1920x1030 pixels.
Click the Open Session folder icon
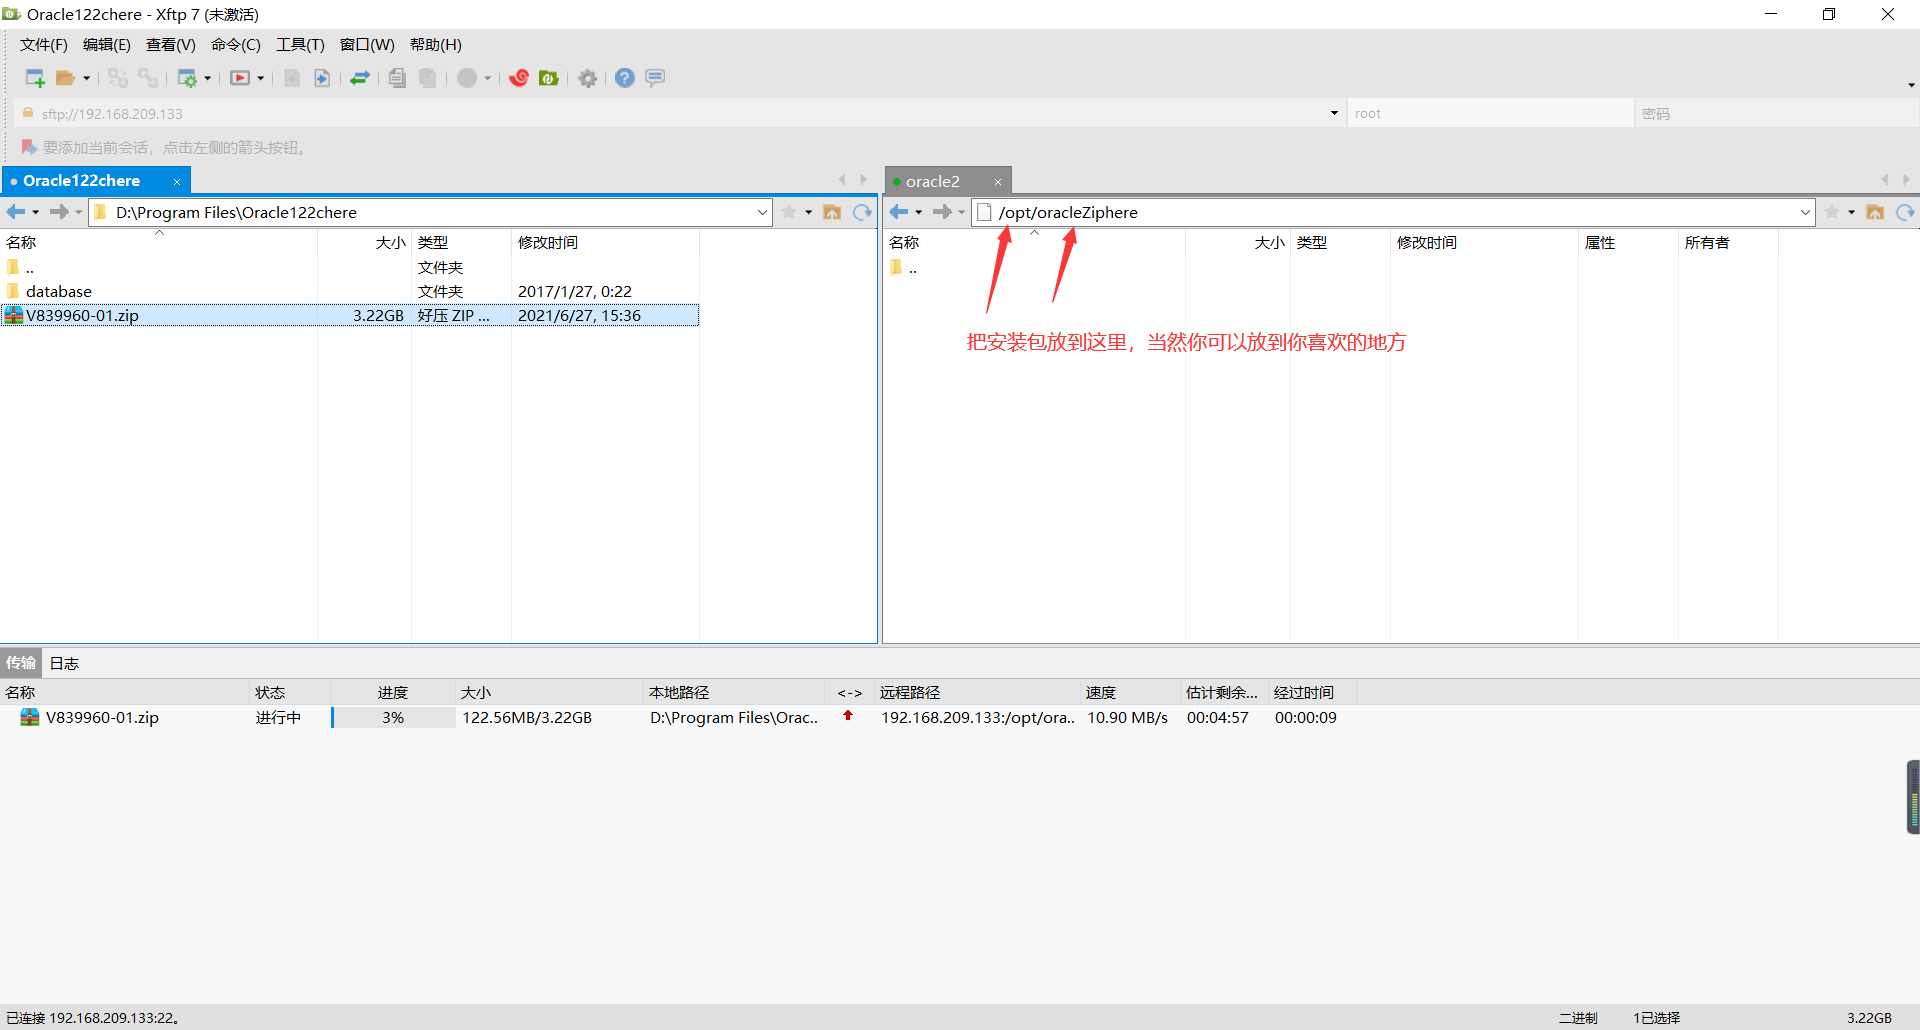65,78
